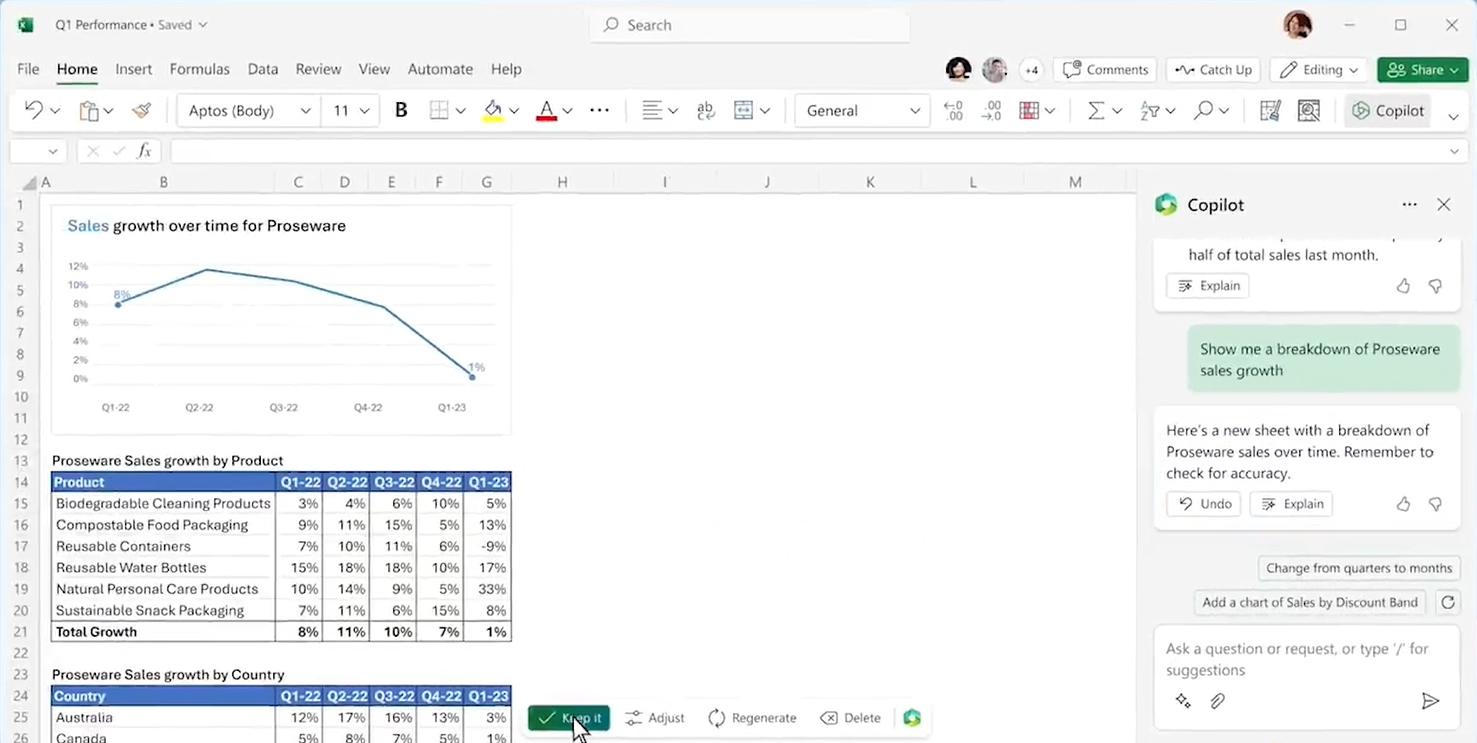Toggle bold formatting in the ribbon
This screenshot has width=1477, height=743.
point(400,110)
